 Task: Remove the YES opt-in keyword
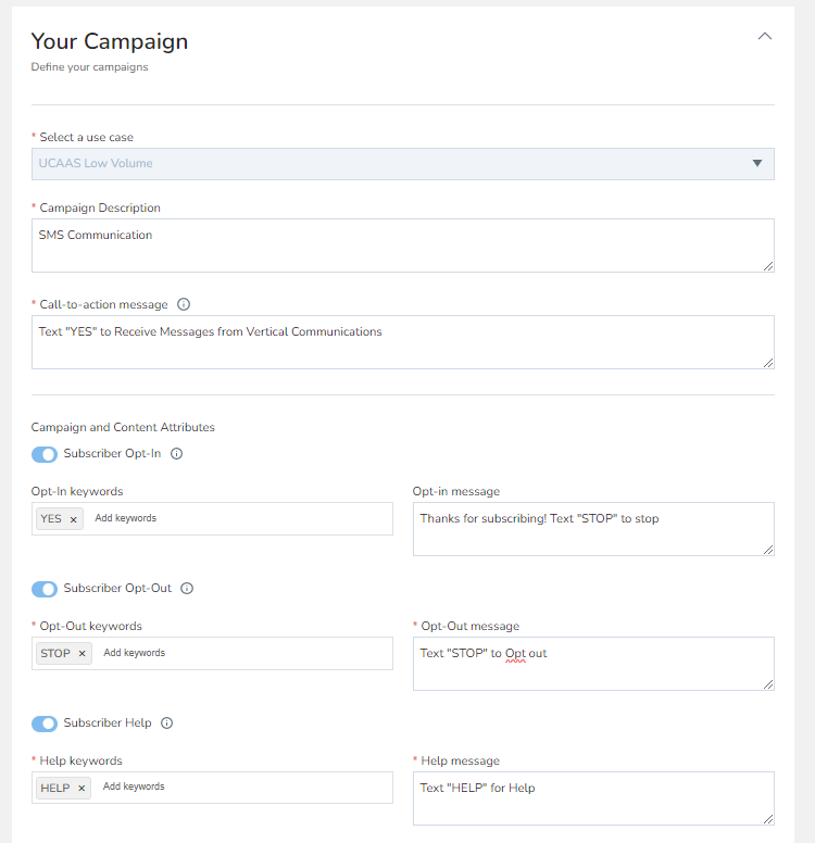pos(73,519)
